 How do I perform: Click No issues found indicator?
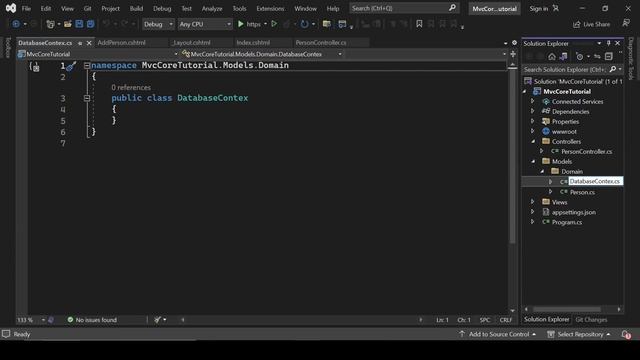92,320
